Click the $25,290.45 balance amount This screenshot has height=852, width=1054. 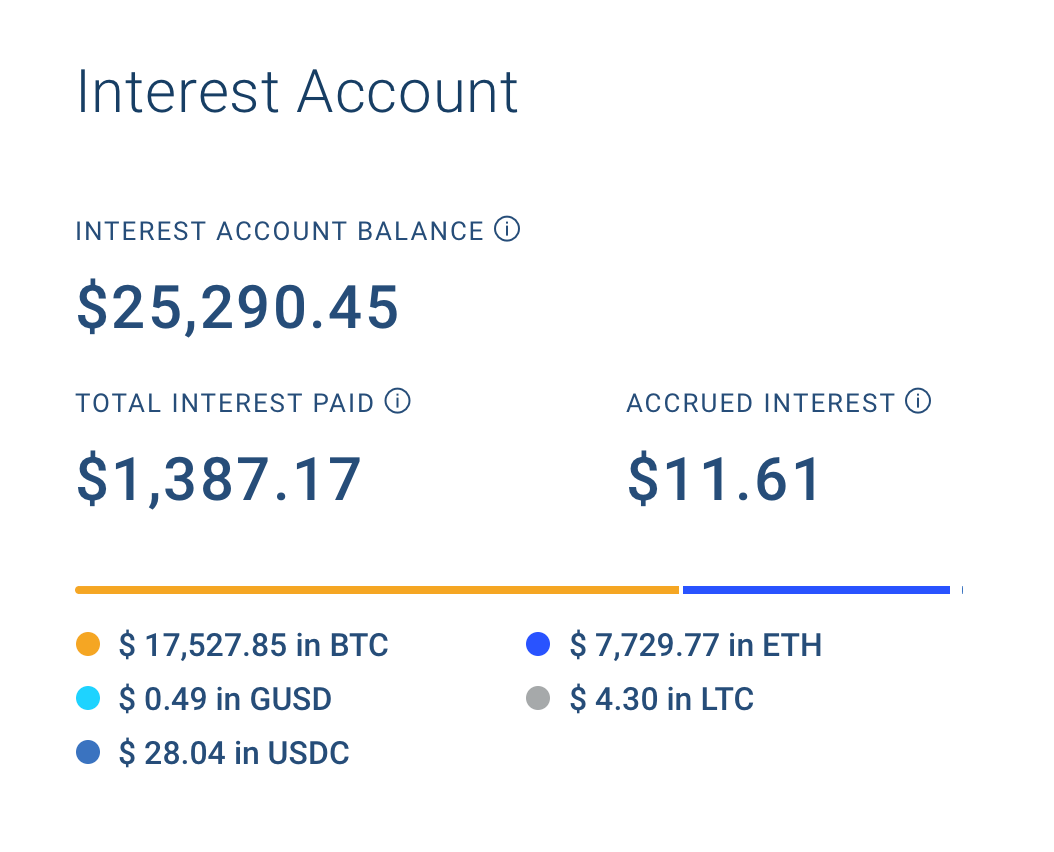pyautogui.click(x=238, y=308)
